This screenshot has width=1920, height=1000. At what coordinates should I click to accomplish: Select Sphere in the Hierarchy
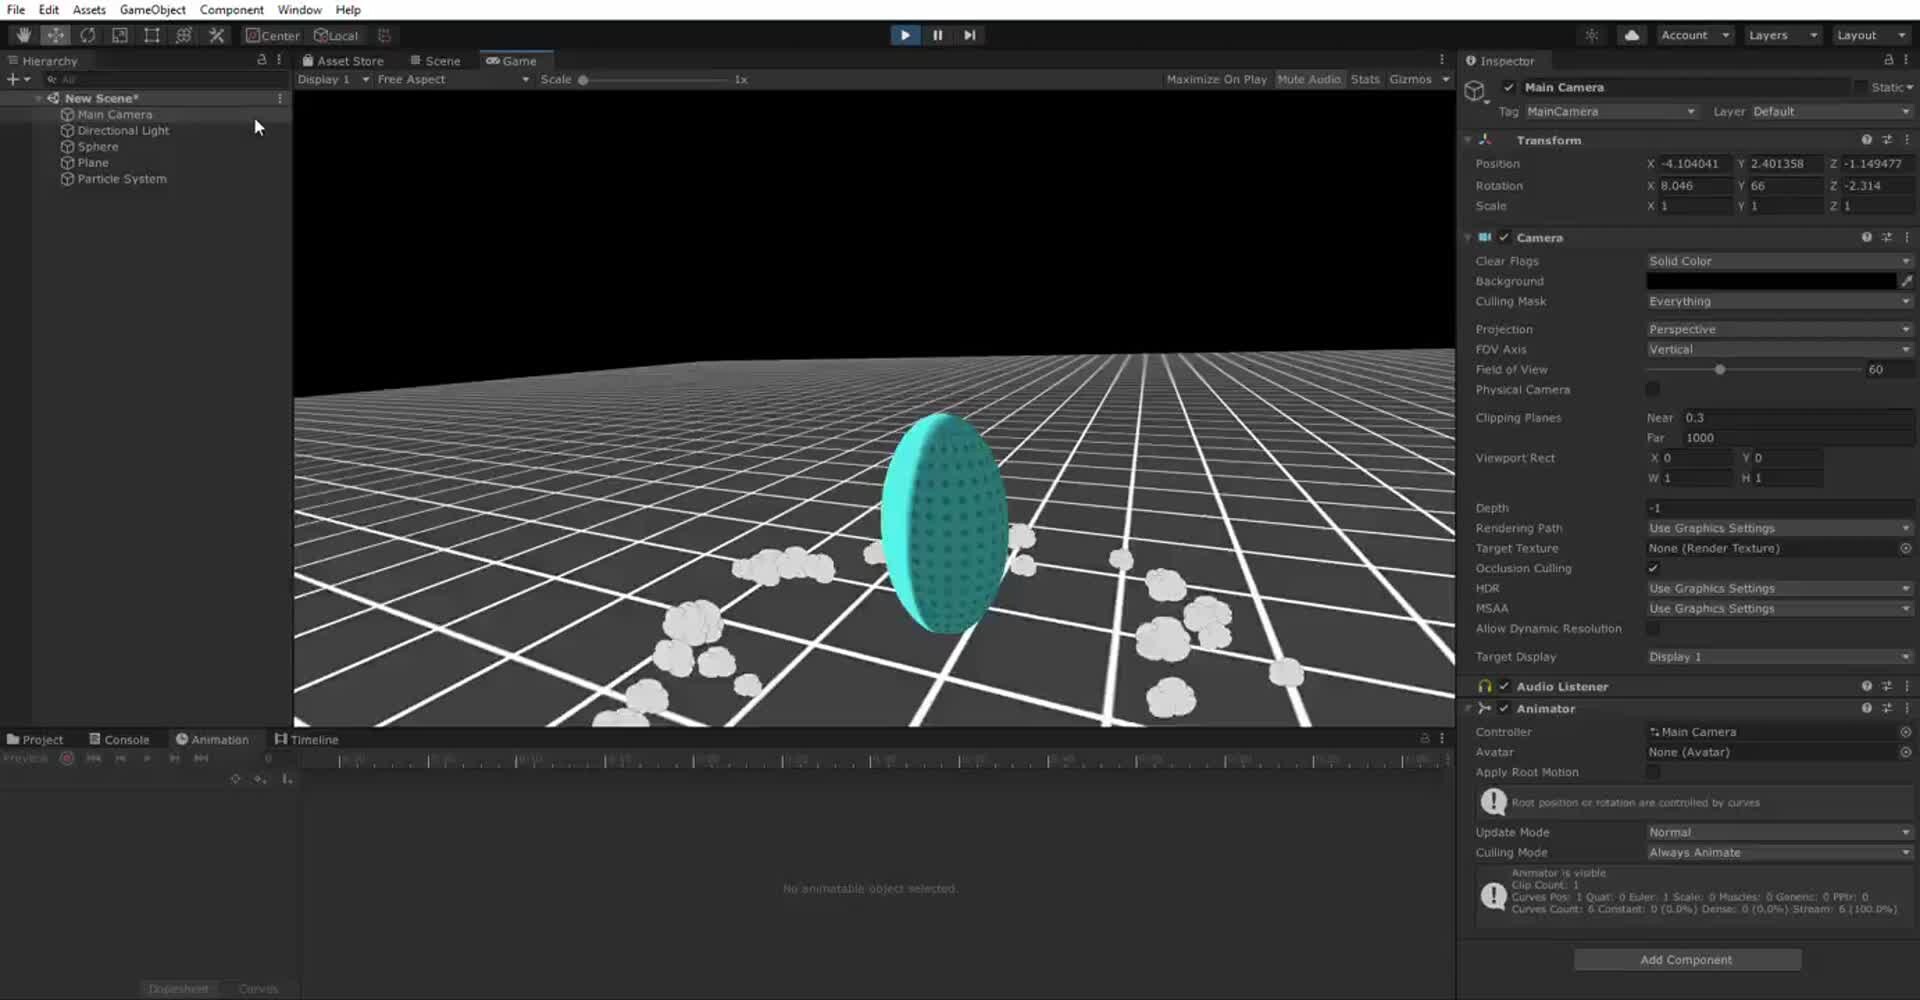click(x=97, y=146)
